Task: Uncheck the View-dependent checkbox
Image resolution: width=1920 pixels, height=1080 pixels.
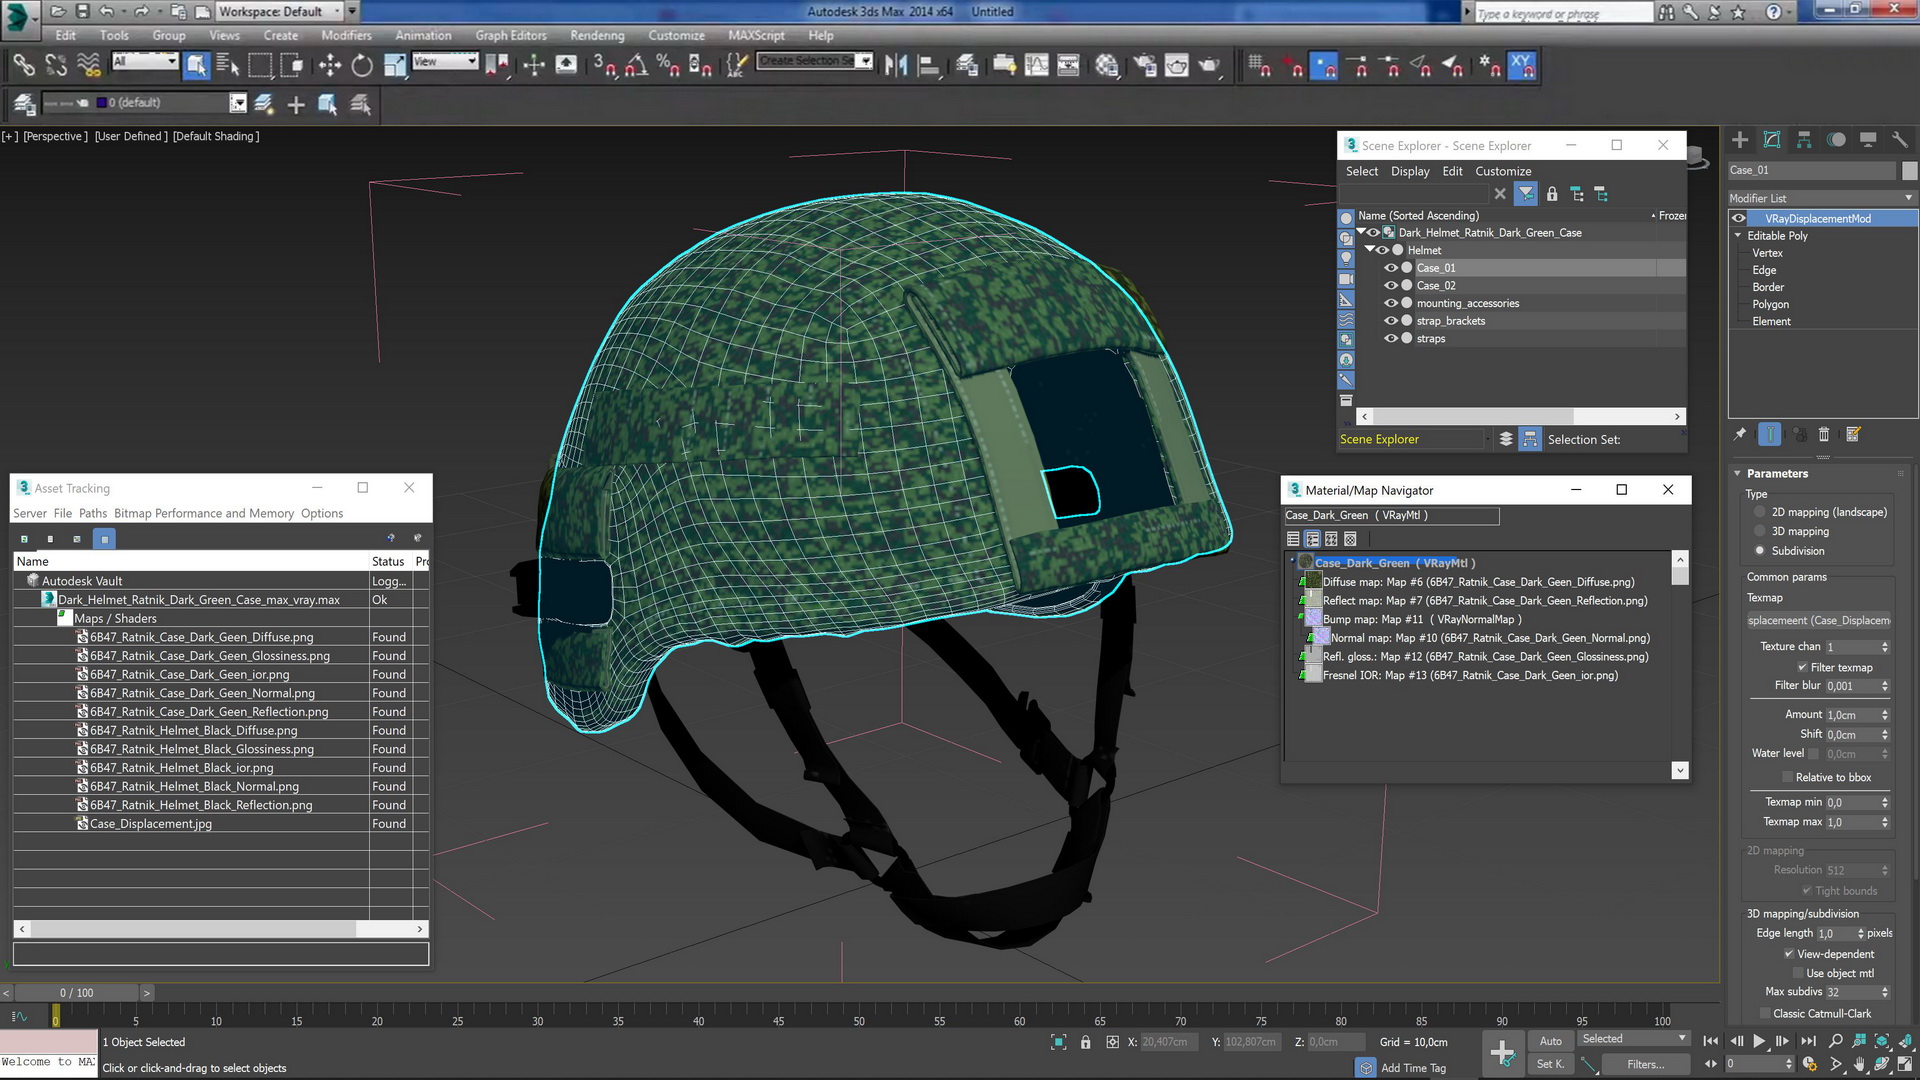Action: point(1789,954)
